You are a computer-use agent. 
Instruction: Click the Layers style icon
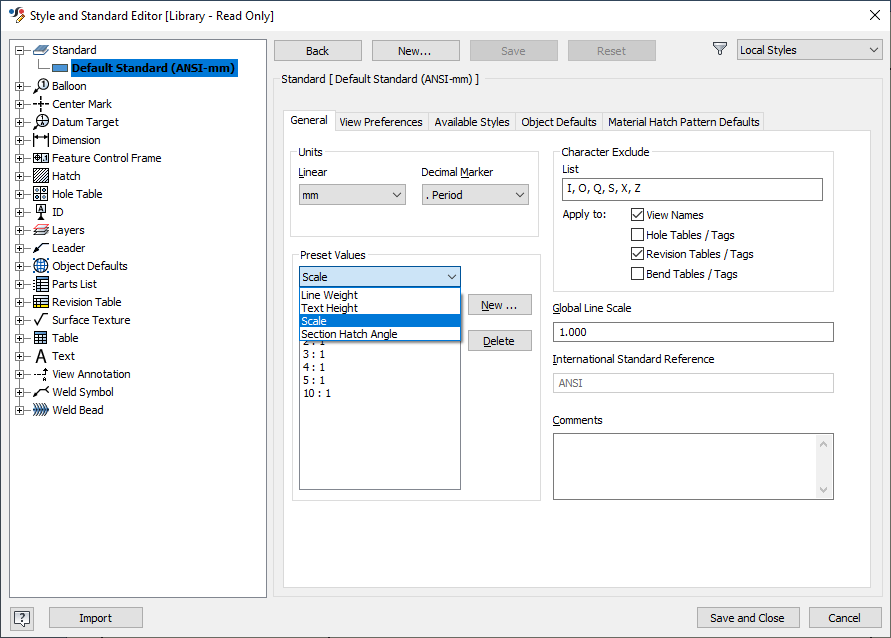(41, 230)
